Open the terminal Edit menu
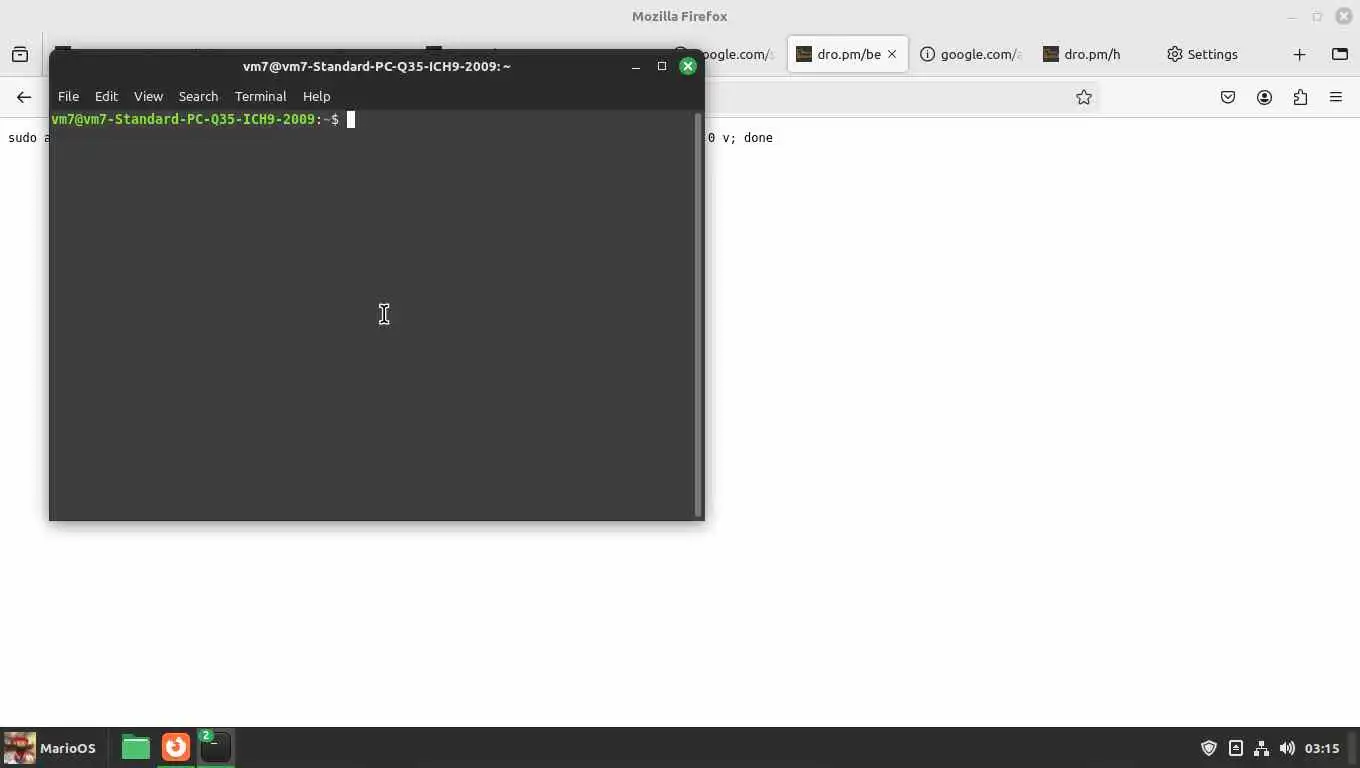 (x=106, y=96)
